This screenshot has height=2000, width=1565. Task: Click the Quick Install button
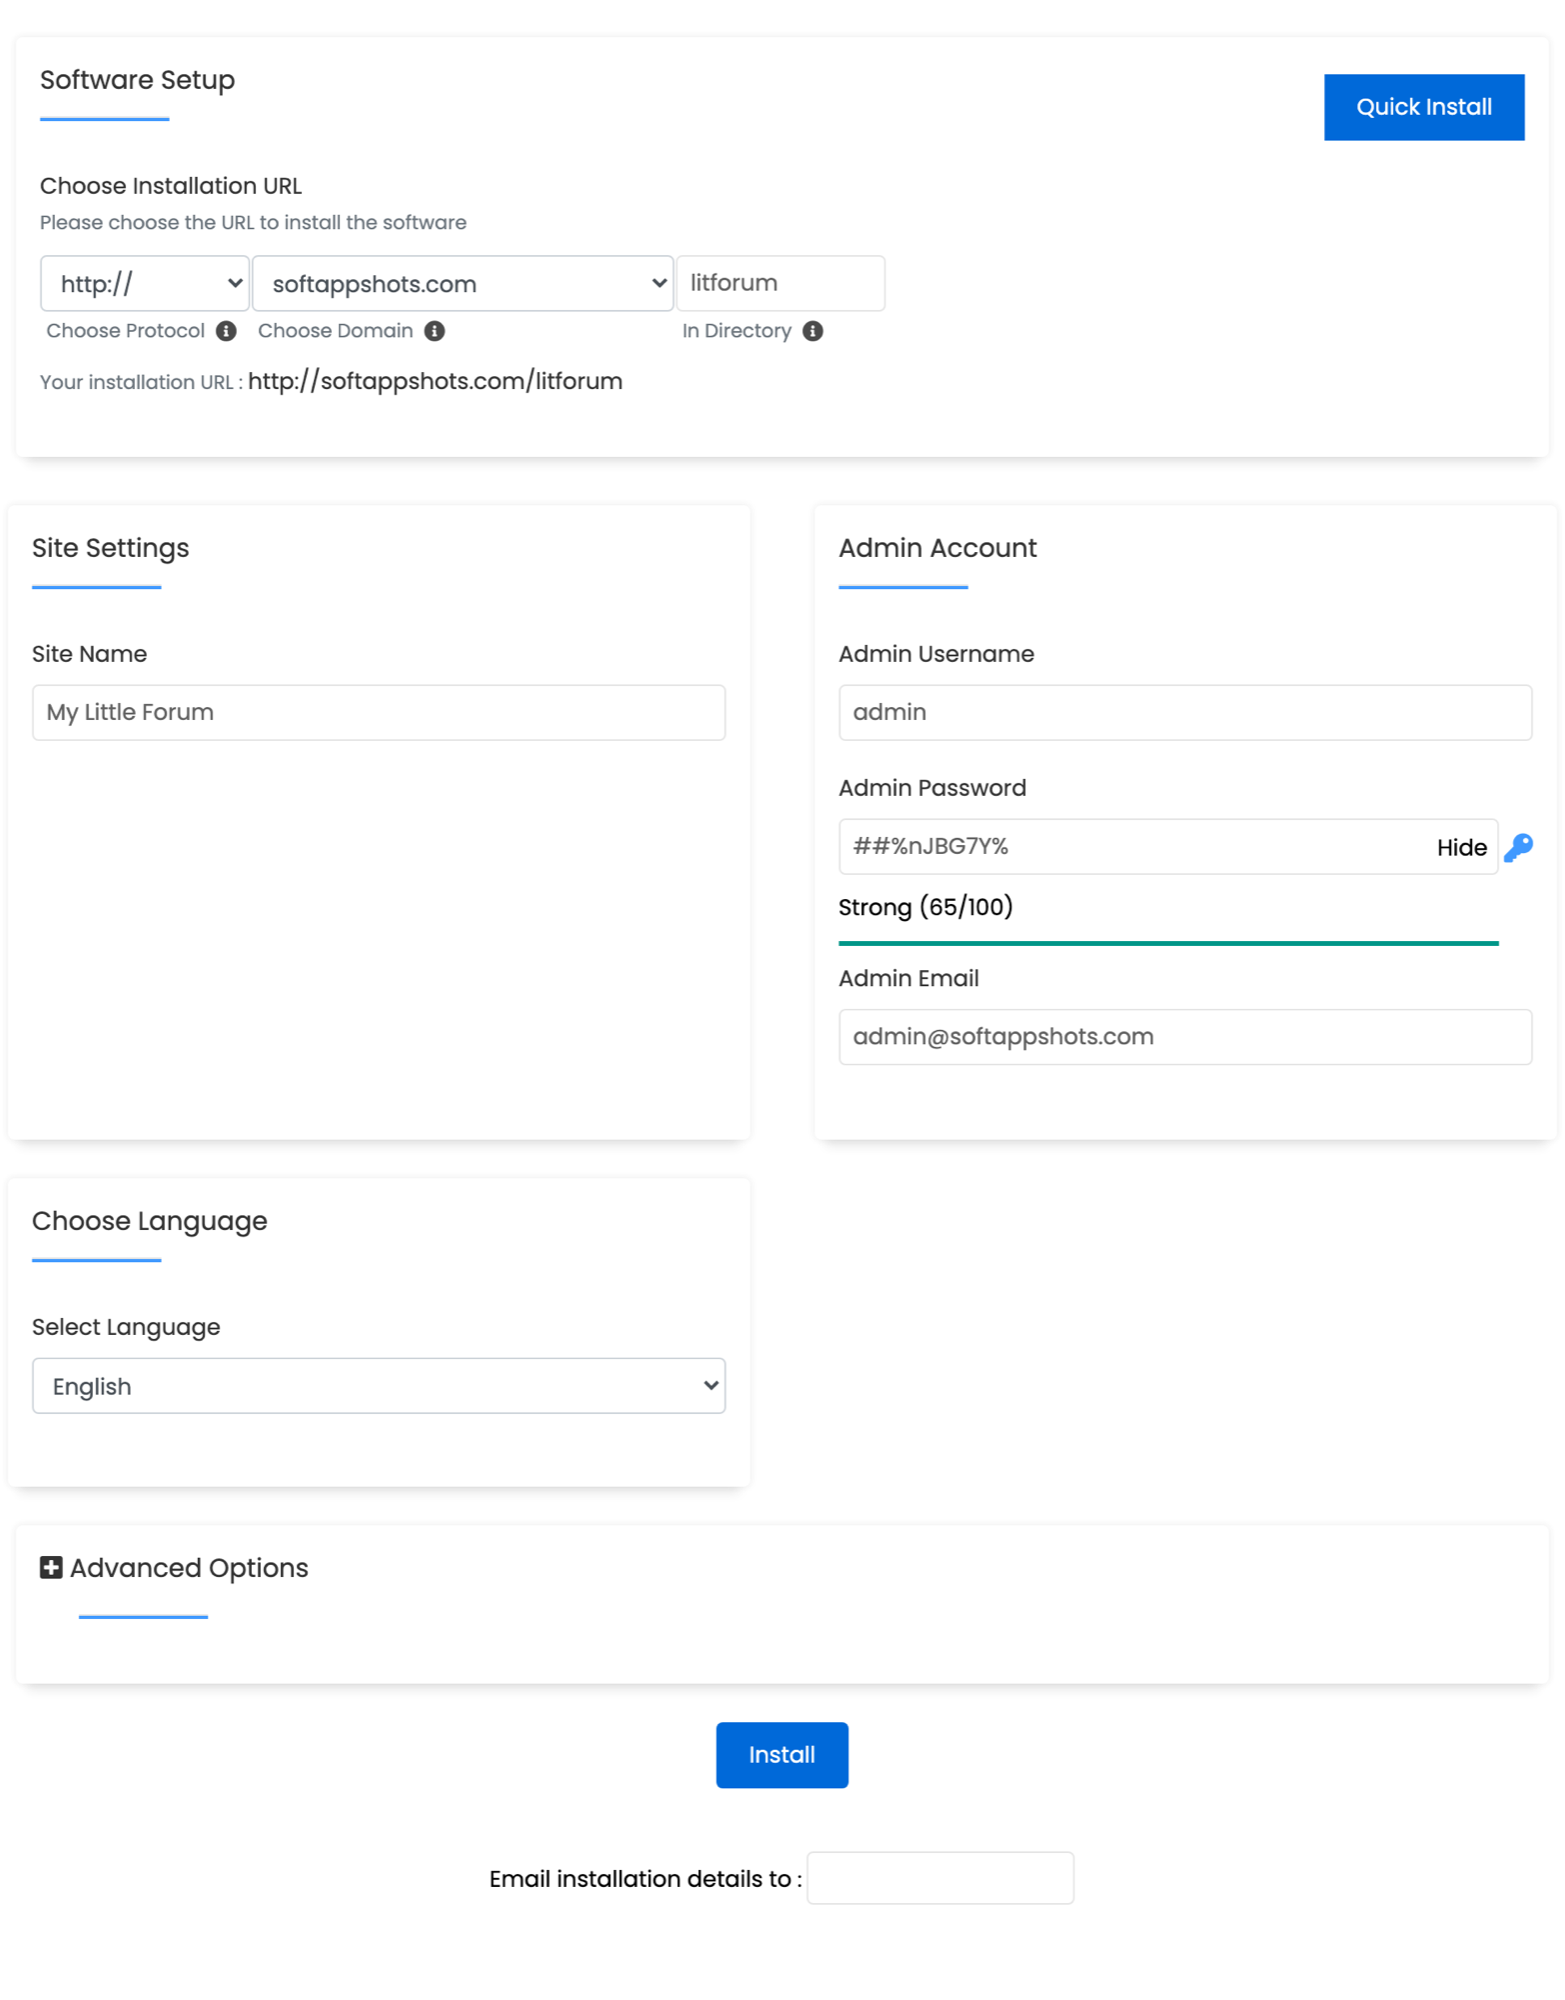[x=1422, y=107]
